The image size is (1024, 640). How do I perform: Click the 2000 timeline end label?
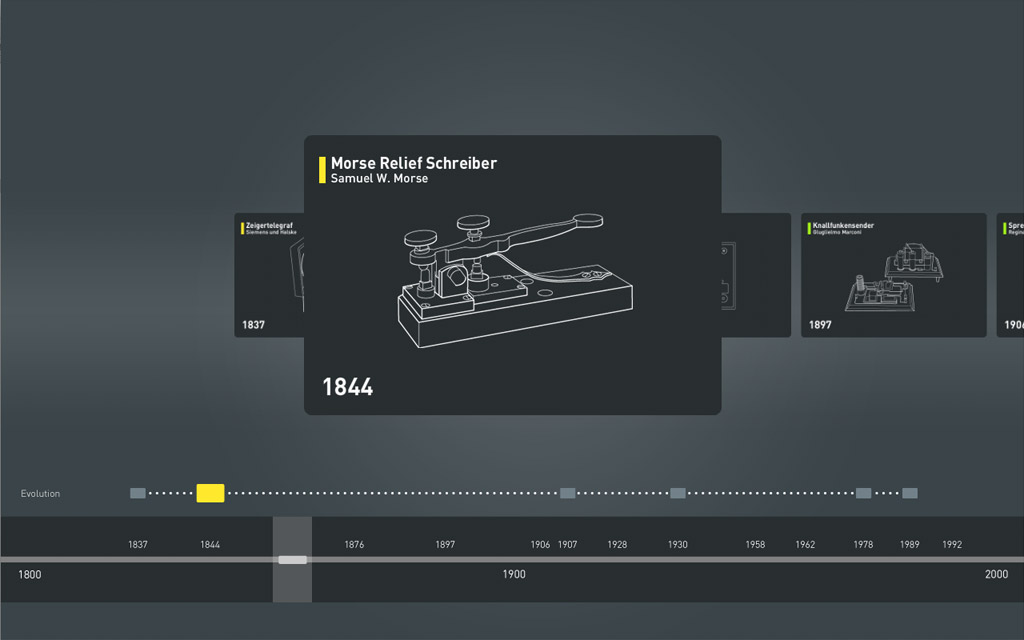click(997, 574)
